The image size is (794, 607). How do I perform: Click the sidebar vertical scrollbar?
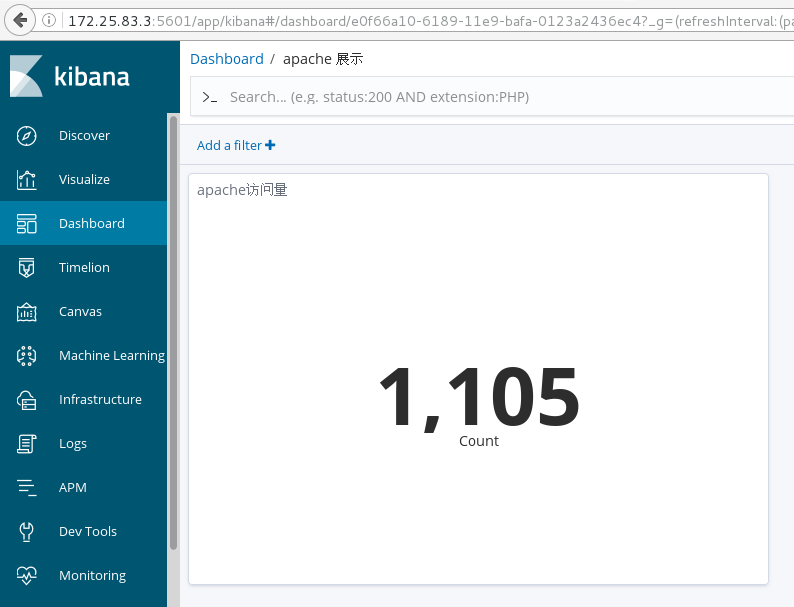coord(173,333)
